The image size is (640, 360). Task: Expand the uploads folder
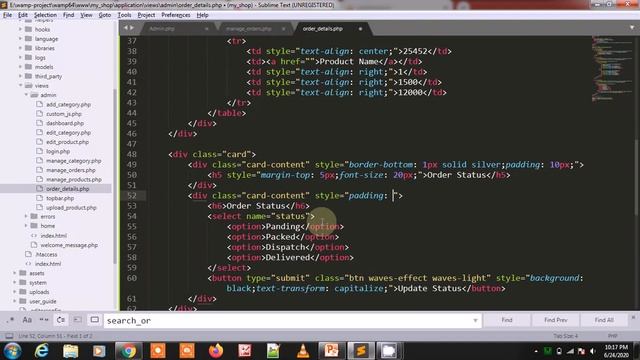15,292
